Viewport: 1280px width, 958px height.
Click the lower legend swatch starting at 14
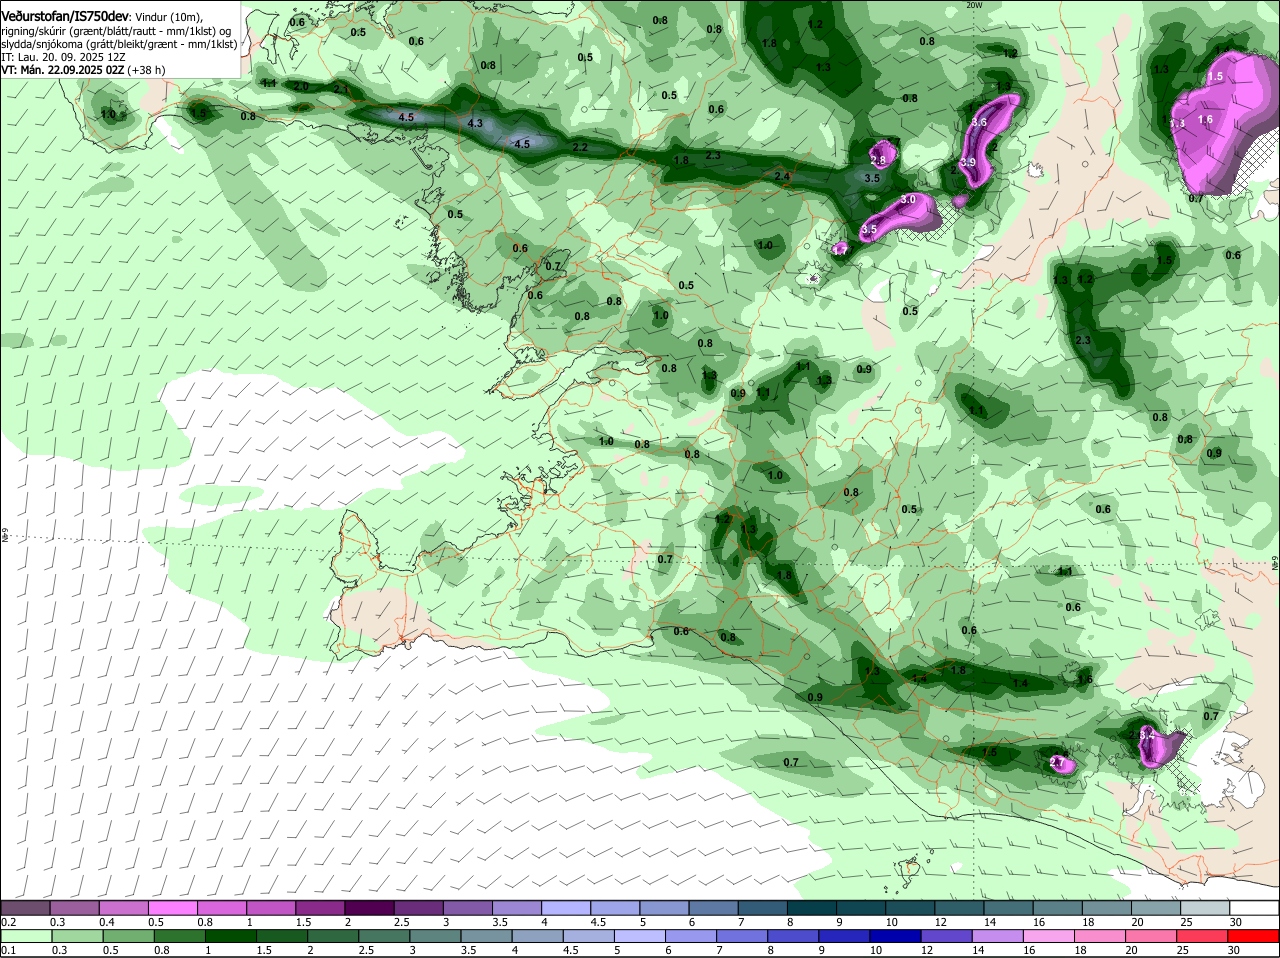pos(999,936)
